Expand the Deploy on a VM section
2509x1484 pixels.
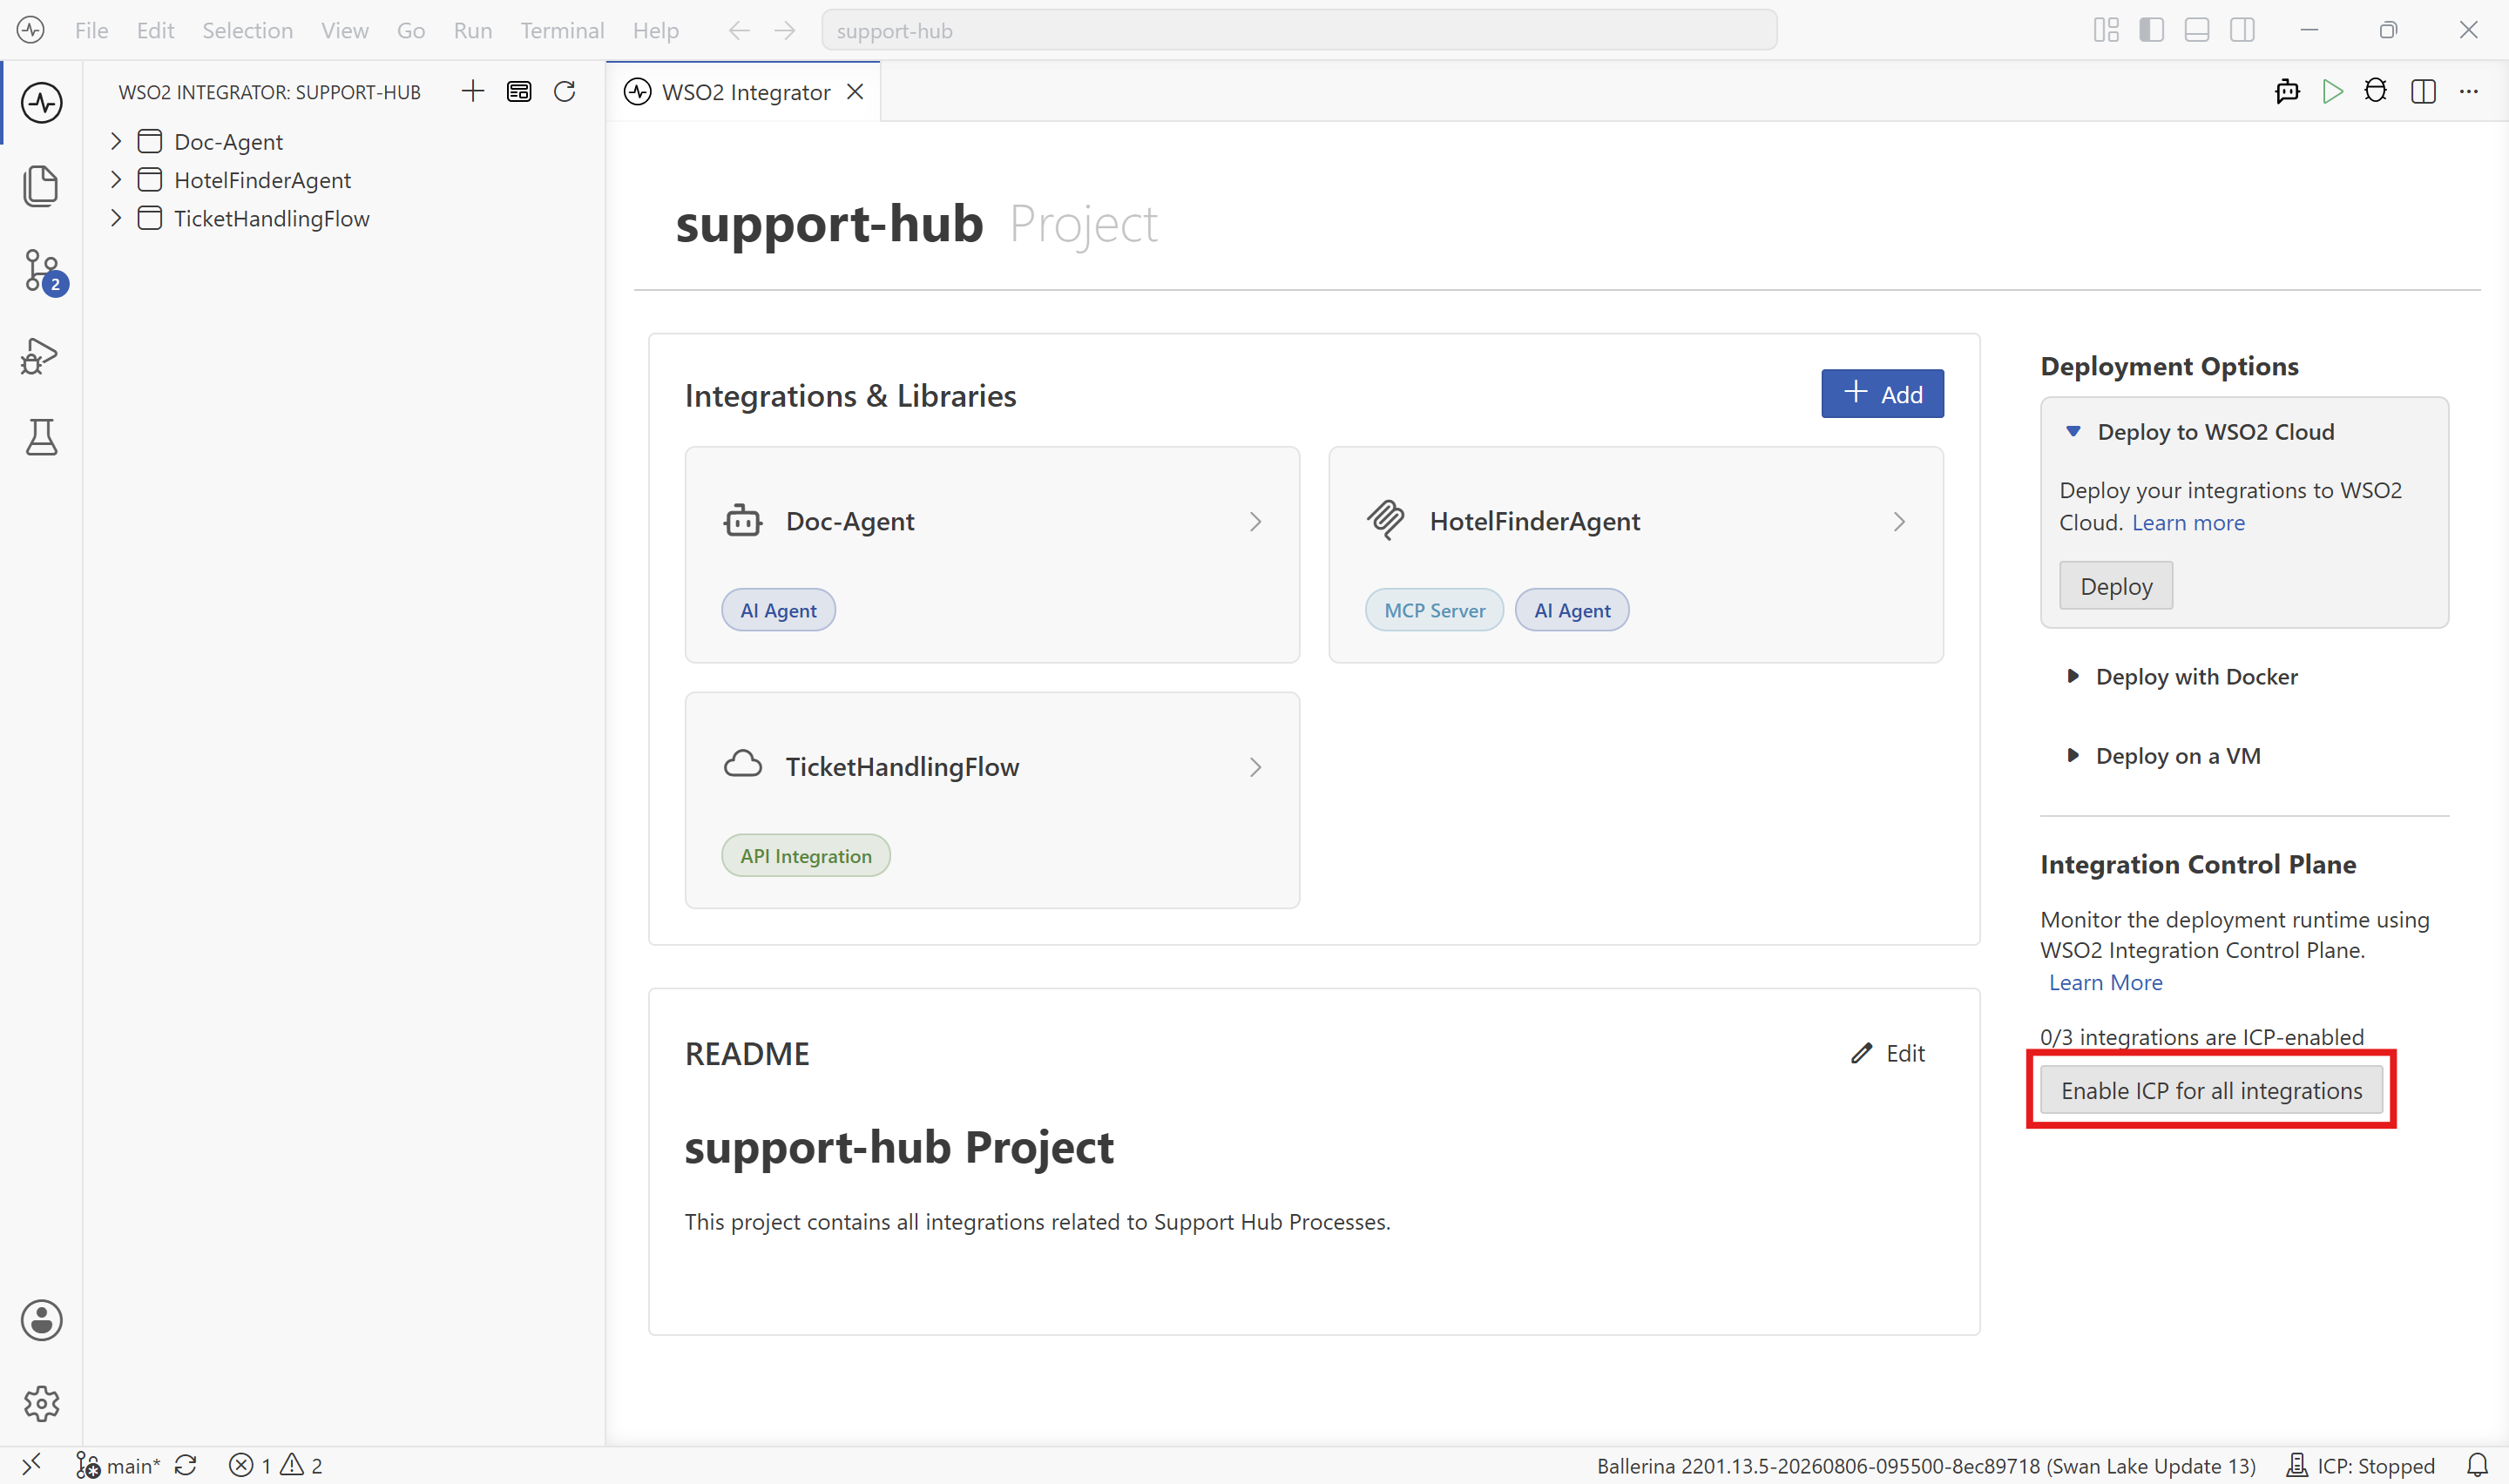[2073, 756]
